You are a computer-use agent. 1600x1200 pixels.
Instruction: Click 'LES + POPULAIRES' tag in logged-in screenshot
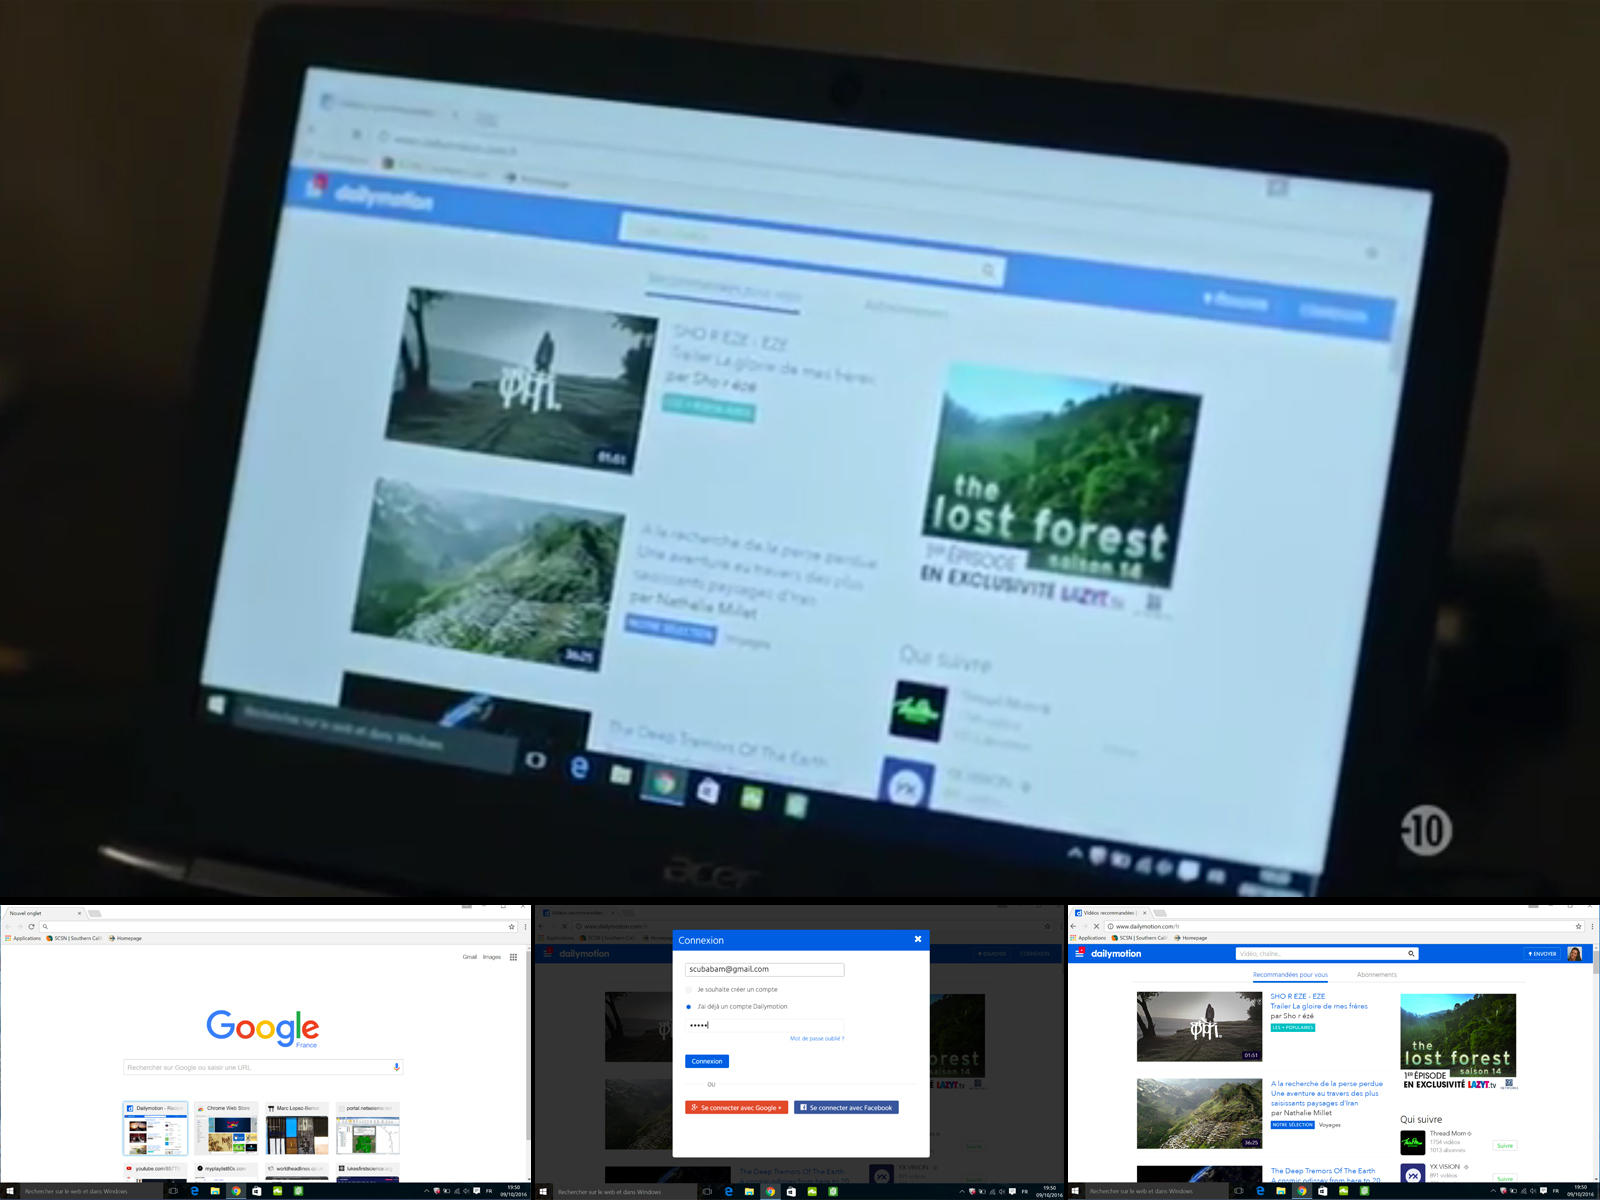click(x=1293, y=1027)
